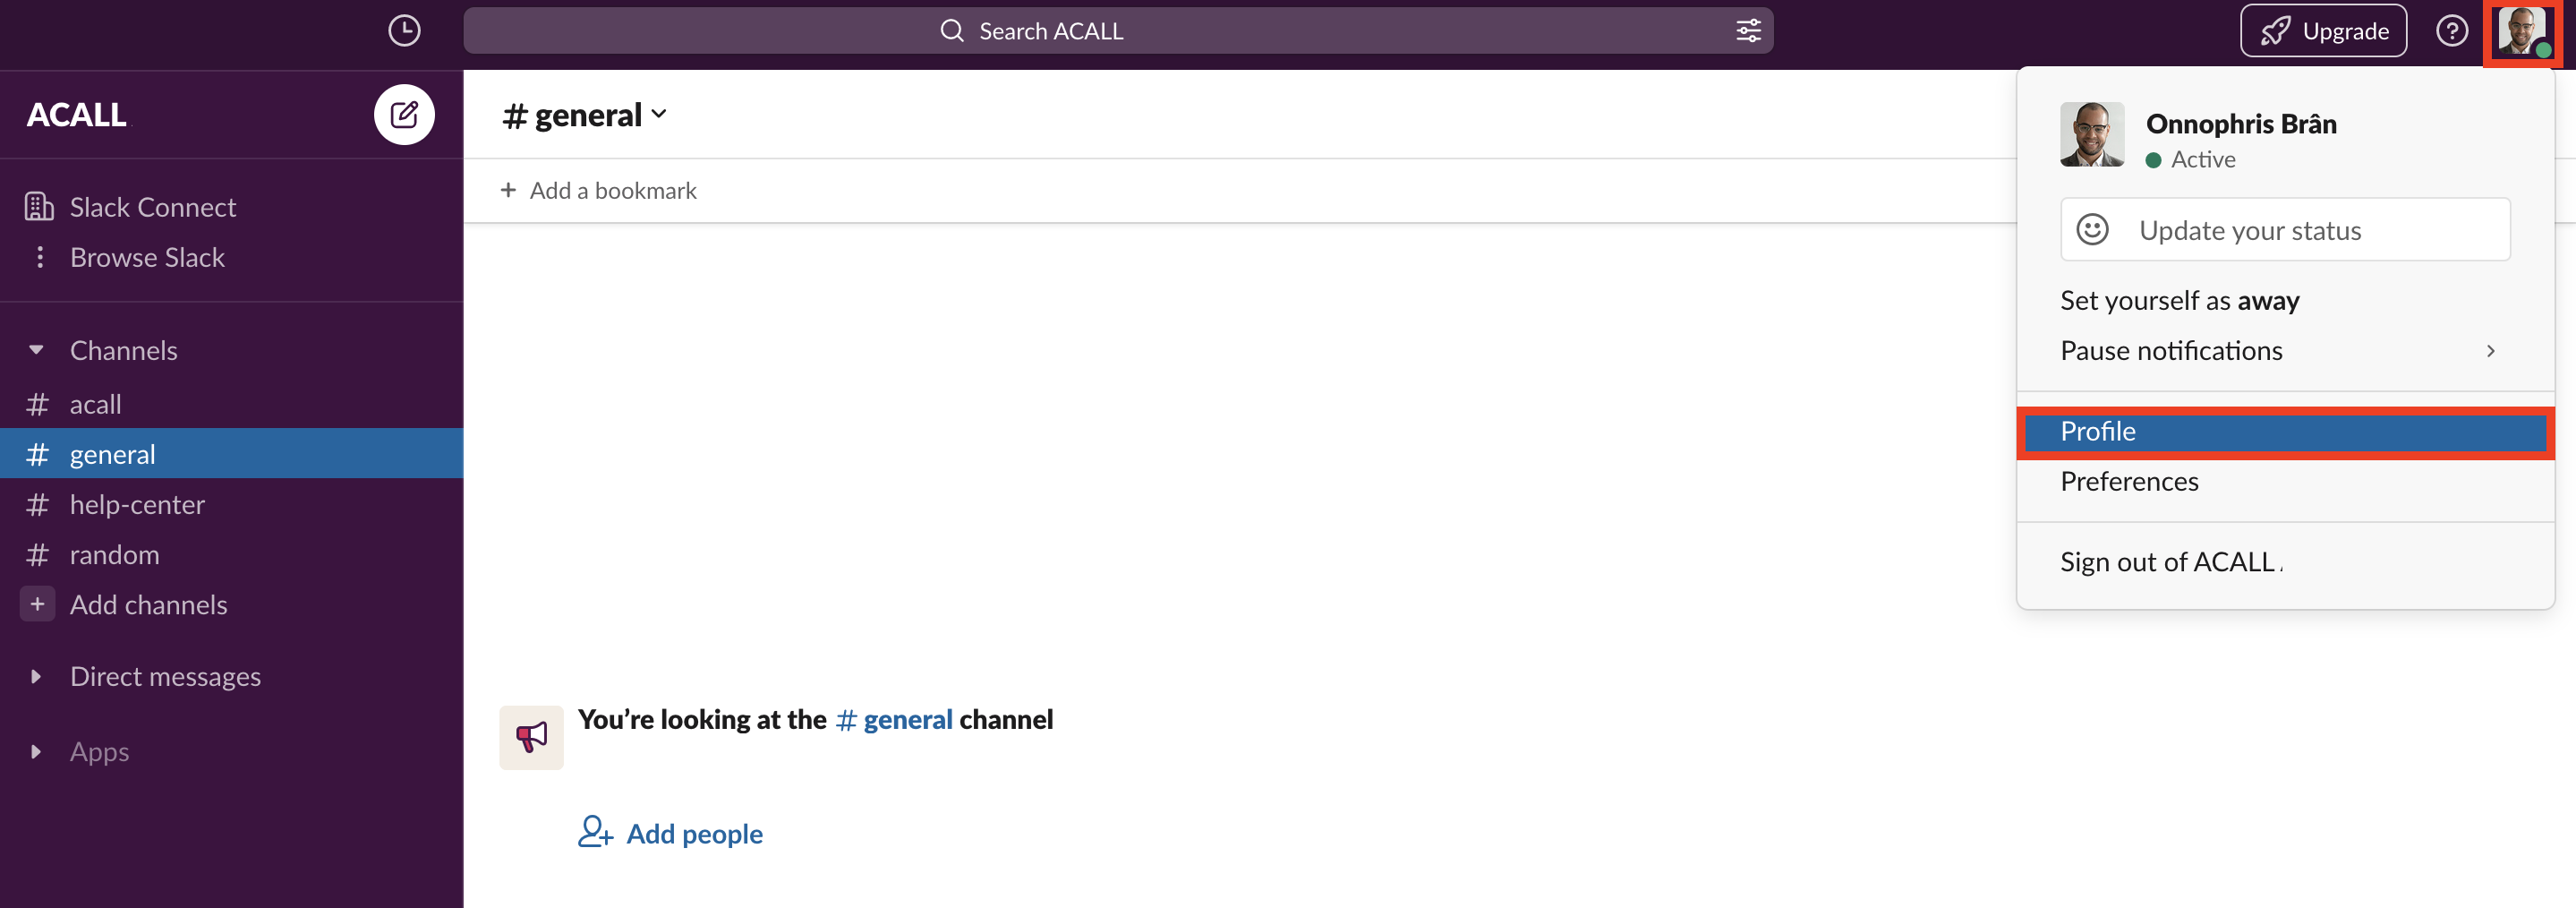Click the search filter sliders icon
Viewport: 2576px width, 908px height.
point(1748,31)
